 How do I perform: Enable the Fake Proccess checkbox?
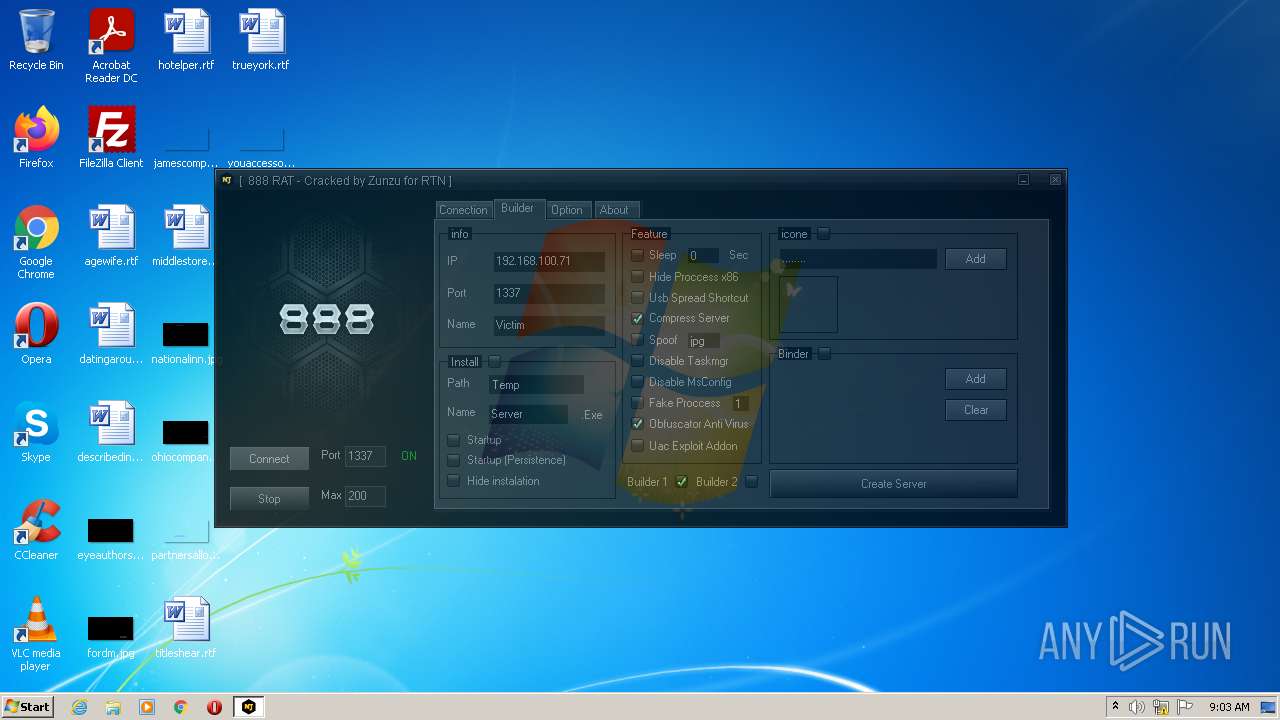pyautogui.click(x=637, y=403)
